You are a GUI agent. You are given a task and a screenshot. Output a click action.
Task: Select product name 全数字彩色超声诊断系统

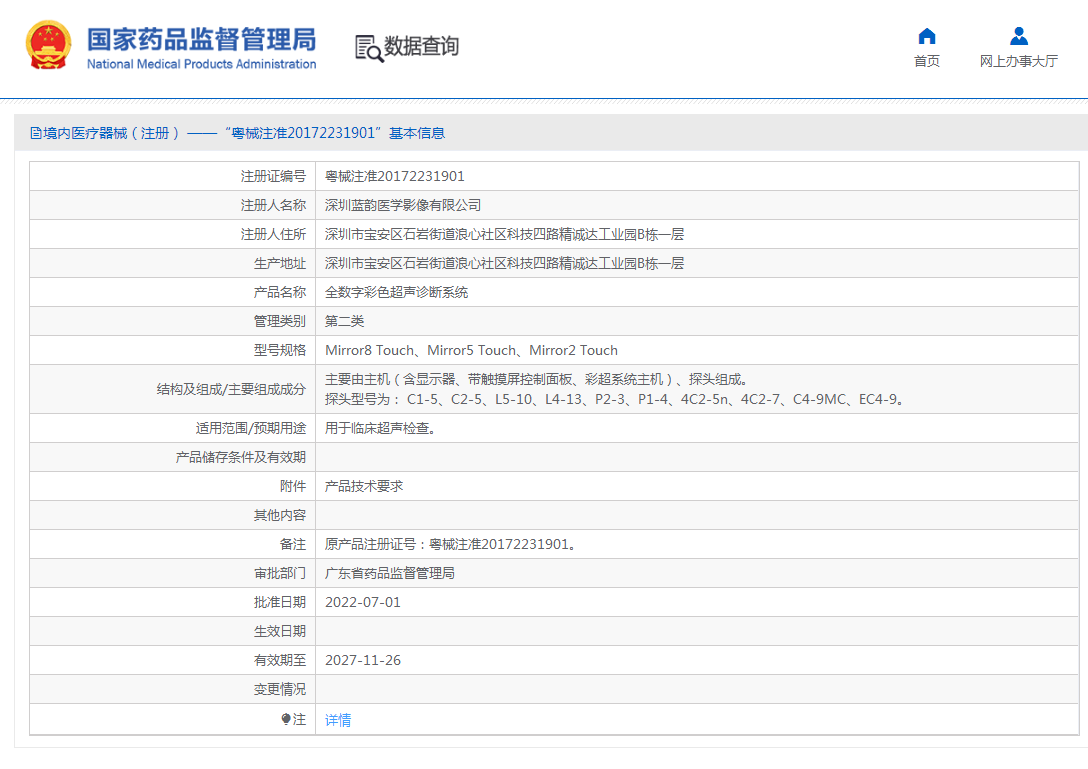(x=396, y=293)
